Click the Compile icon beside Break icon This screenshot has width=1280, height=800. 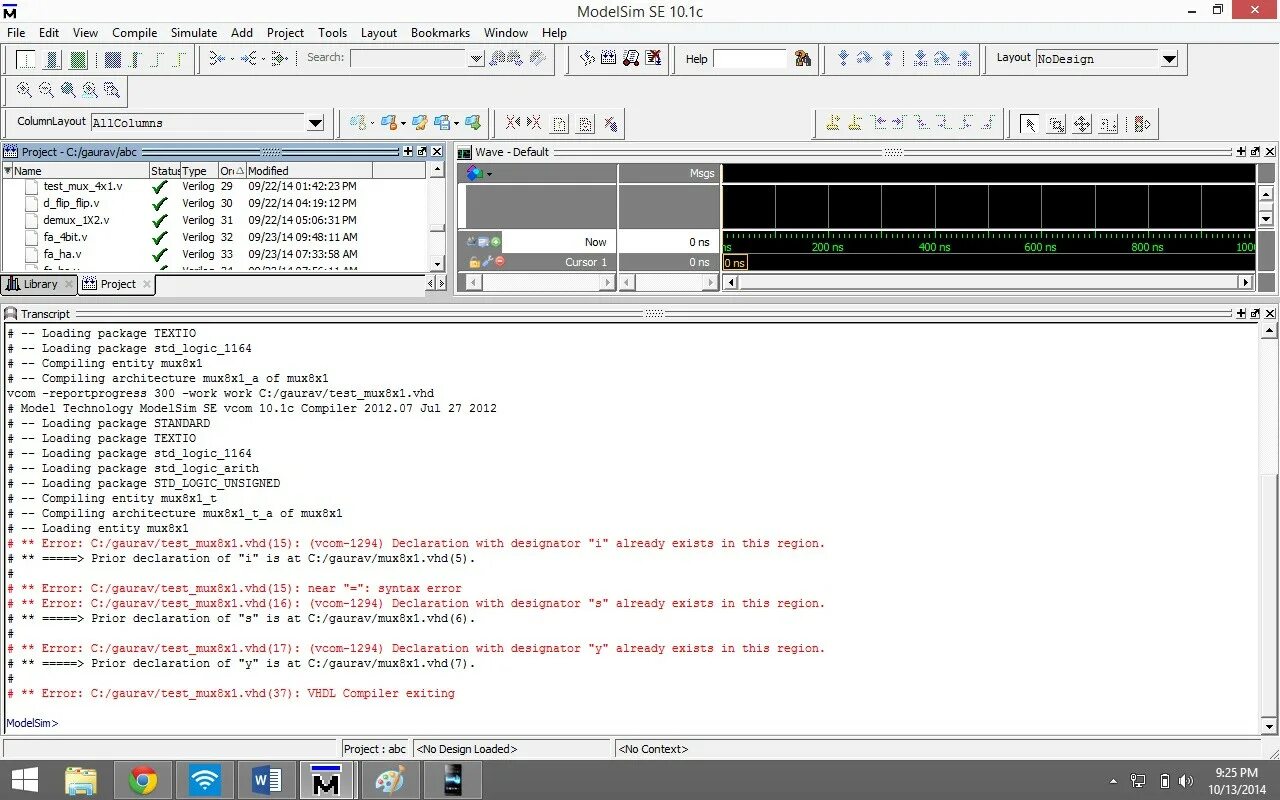(x=587, y=58)
